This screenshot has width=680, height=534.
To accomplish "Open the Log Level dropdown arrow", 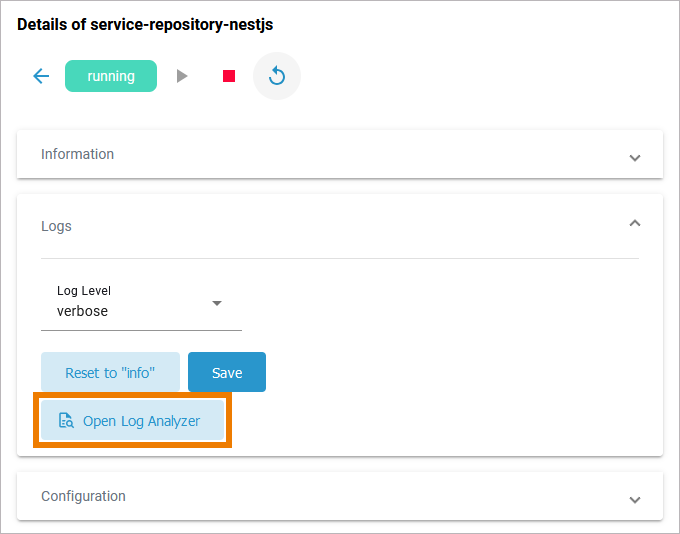I will 217,303.
